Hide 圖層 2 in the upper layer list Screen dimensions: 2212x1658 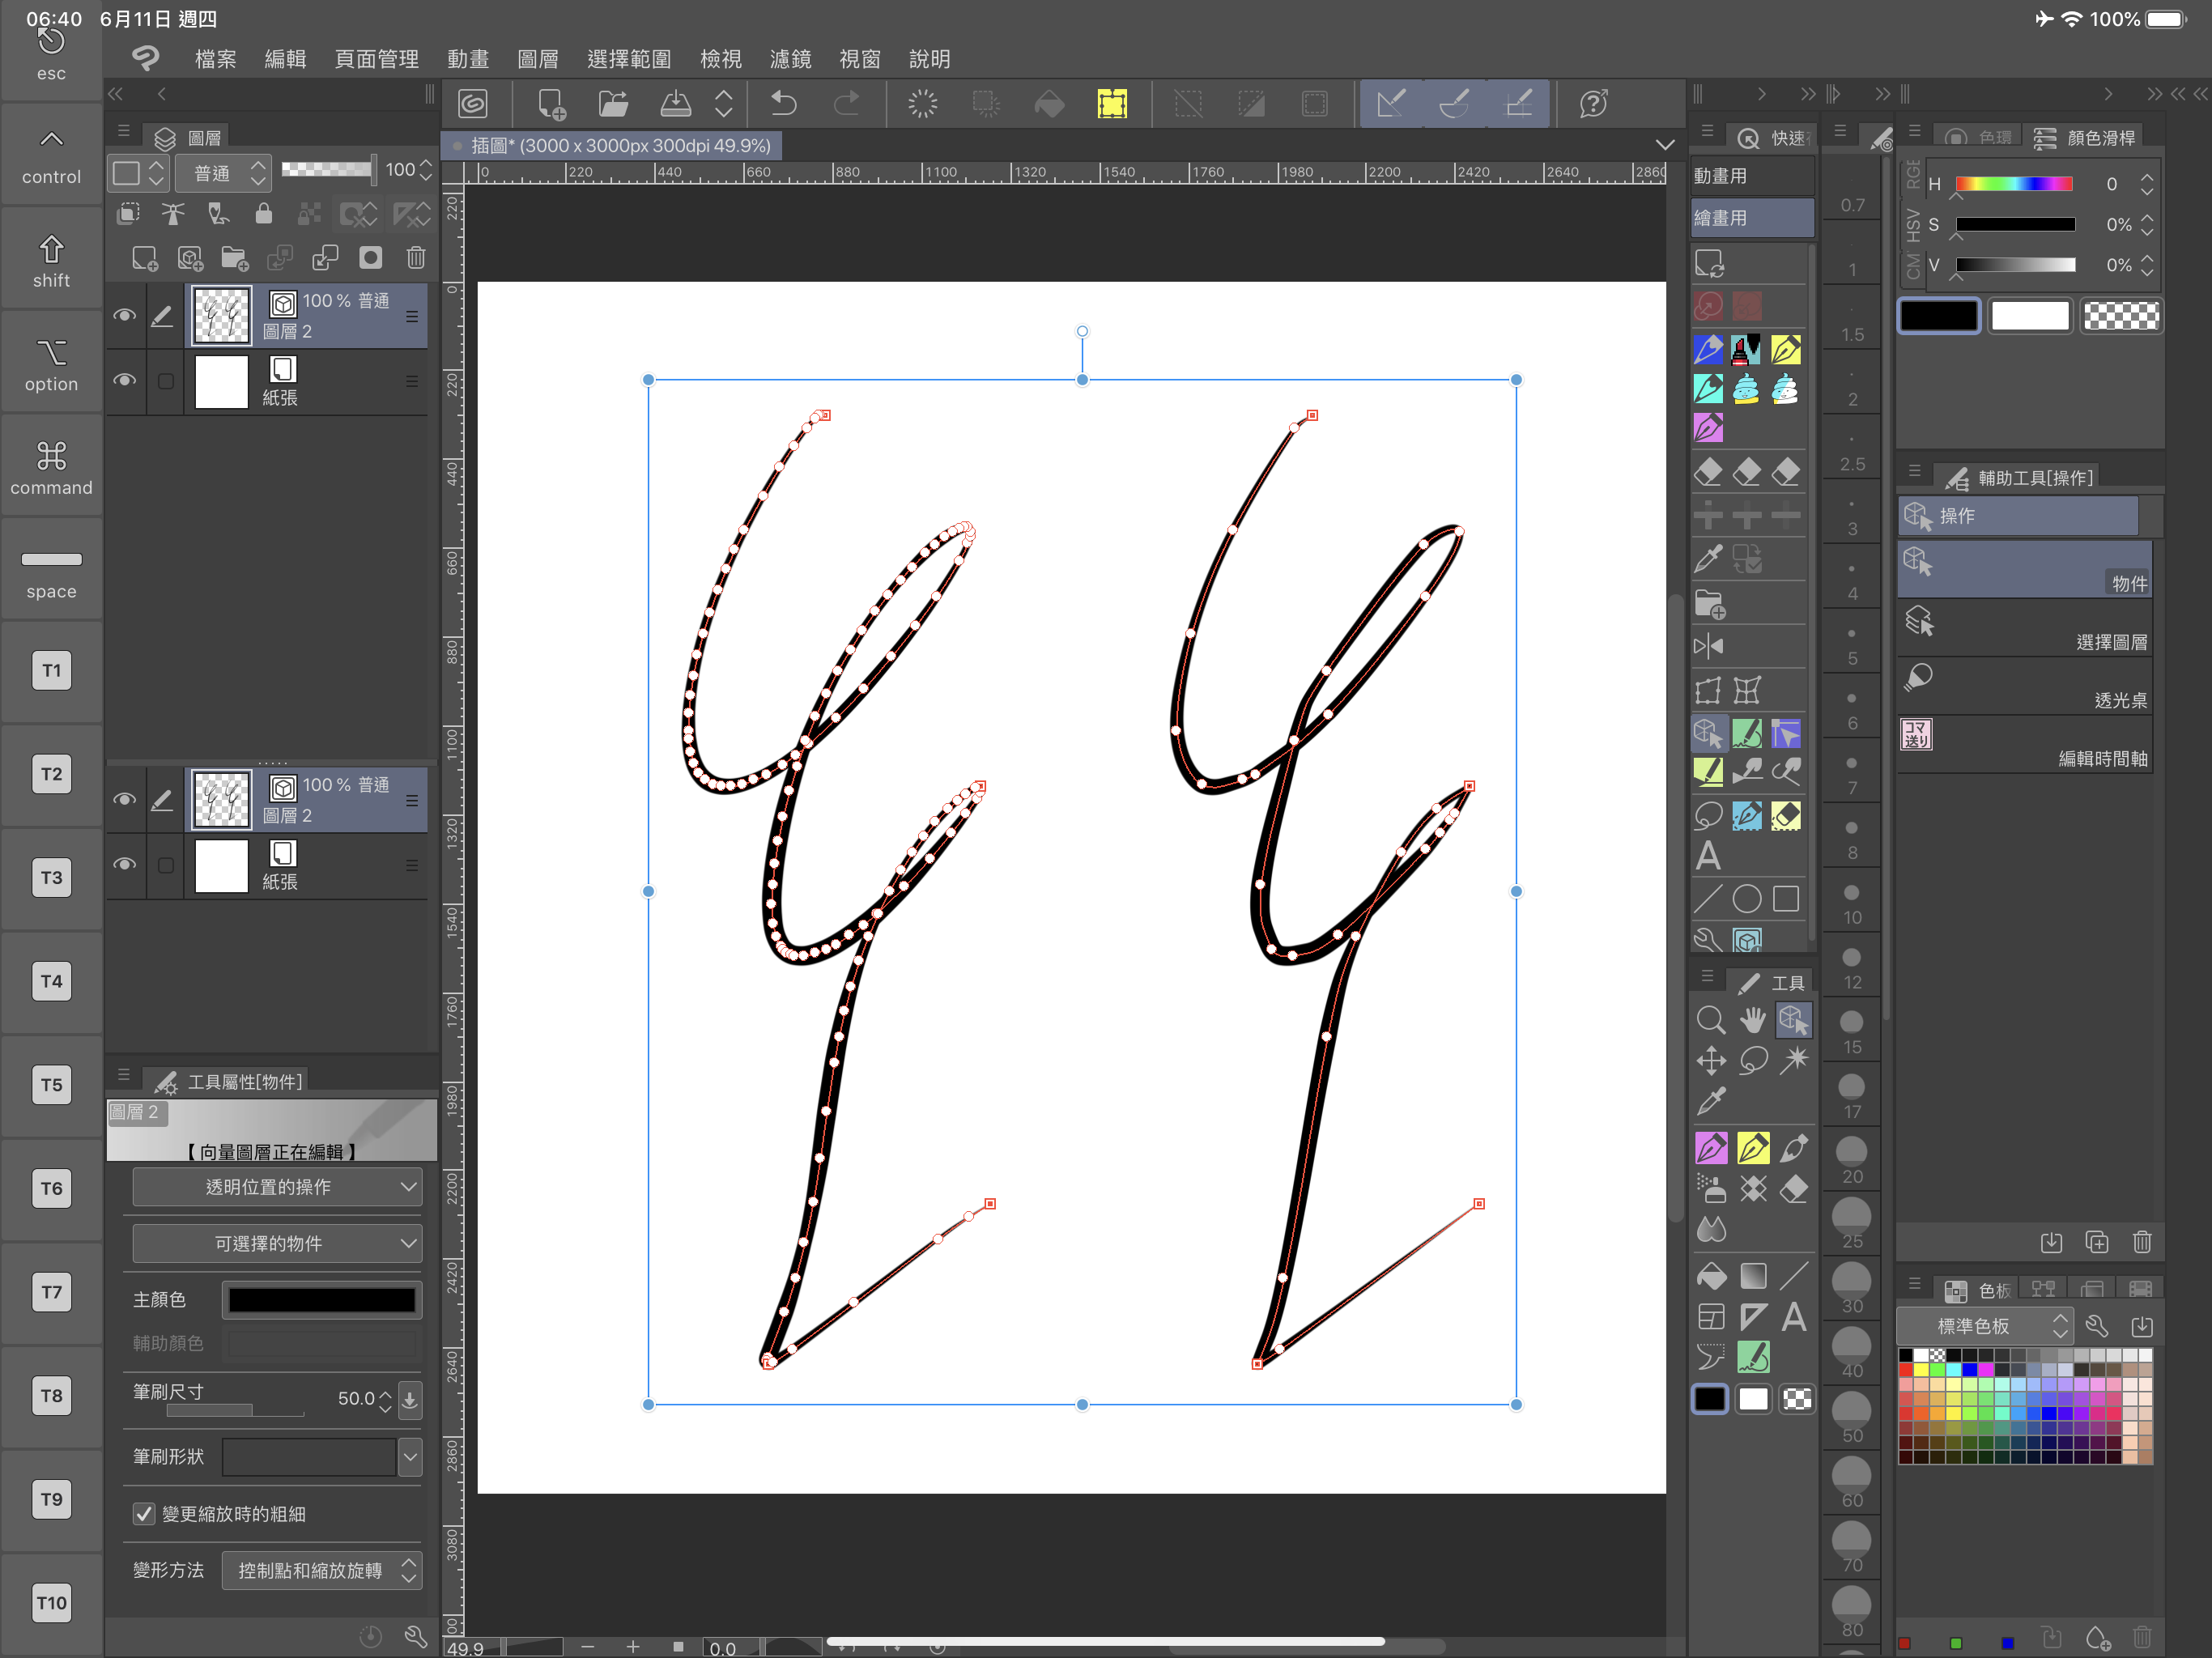pos(124,316)
